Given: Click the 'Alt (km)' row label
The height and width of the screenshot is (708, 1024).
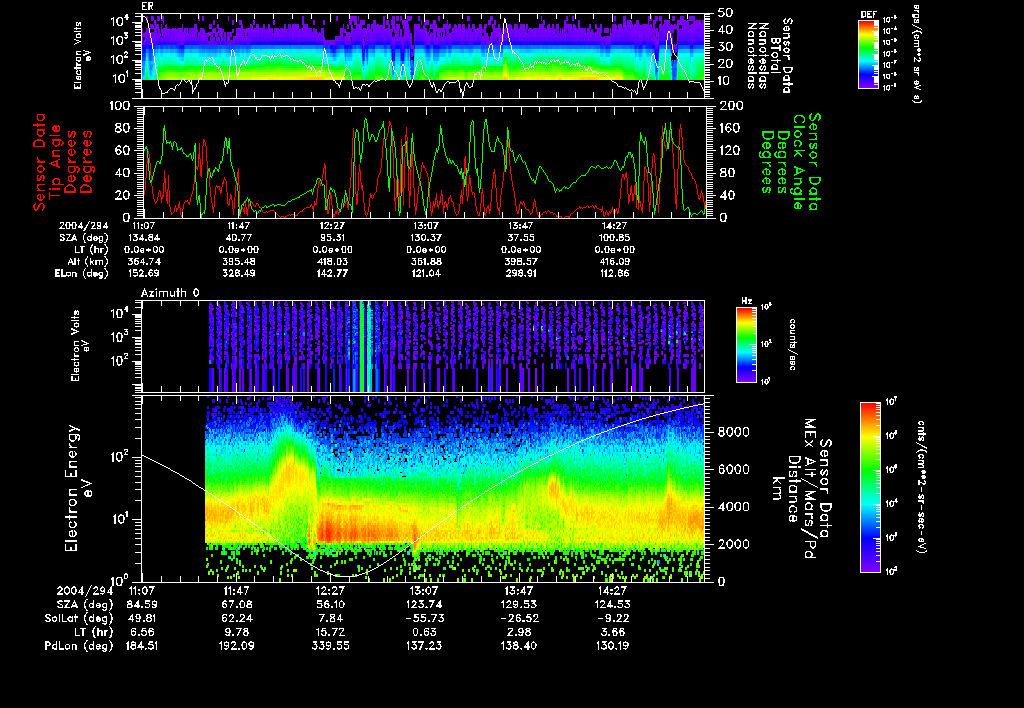Looking at the screenshot, I should click(90, 262).
